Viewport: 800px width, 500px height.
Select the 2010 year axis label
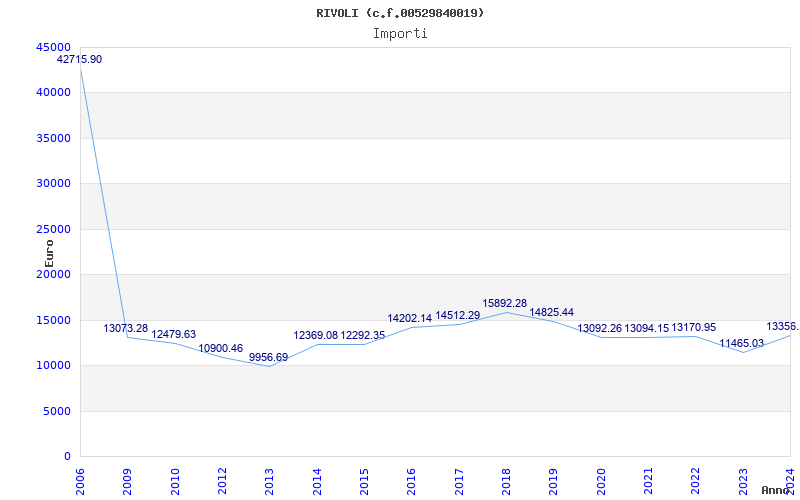coord(175,482)
